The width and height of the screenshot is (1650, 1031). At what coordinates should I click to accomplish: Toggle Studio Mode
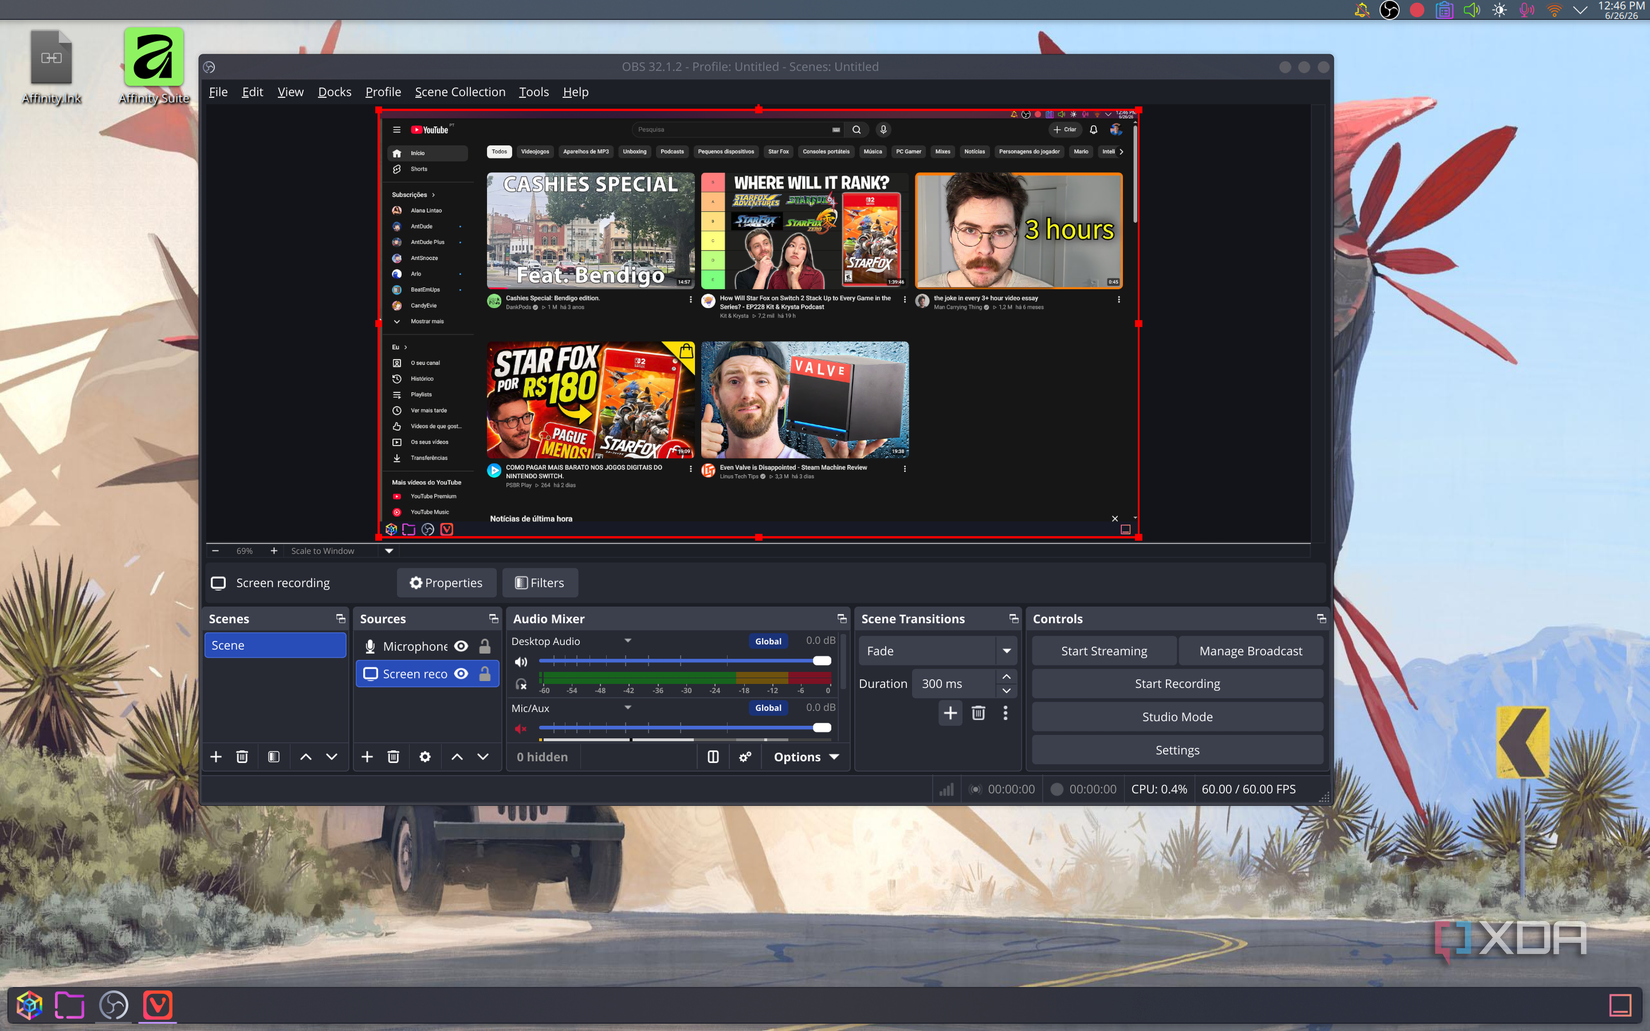pos(1177,717)
